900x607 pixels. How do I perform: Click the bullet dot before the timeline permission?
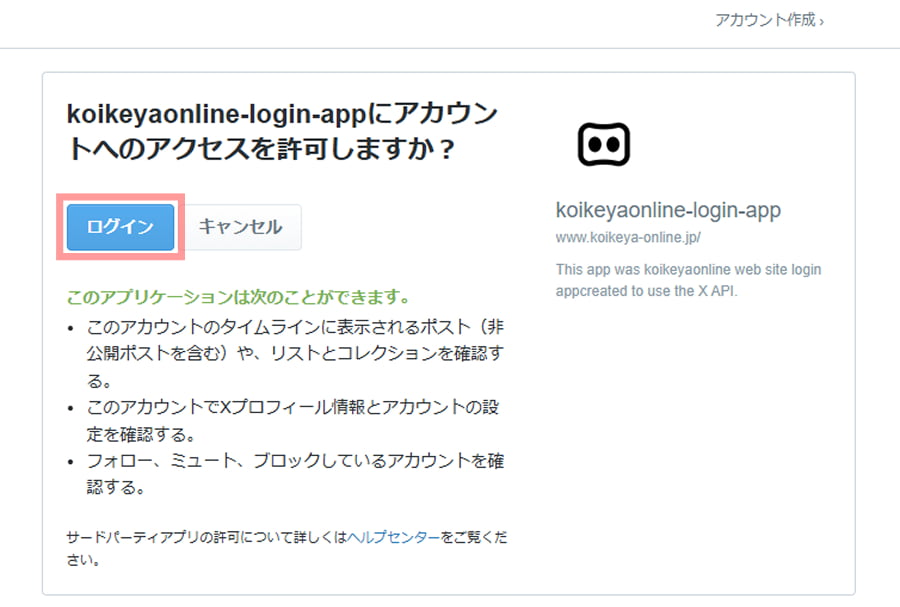pyautogui.click(x=69, y=328)
